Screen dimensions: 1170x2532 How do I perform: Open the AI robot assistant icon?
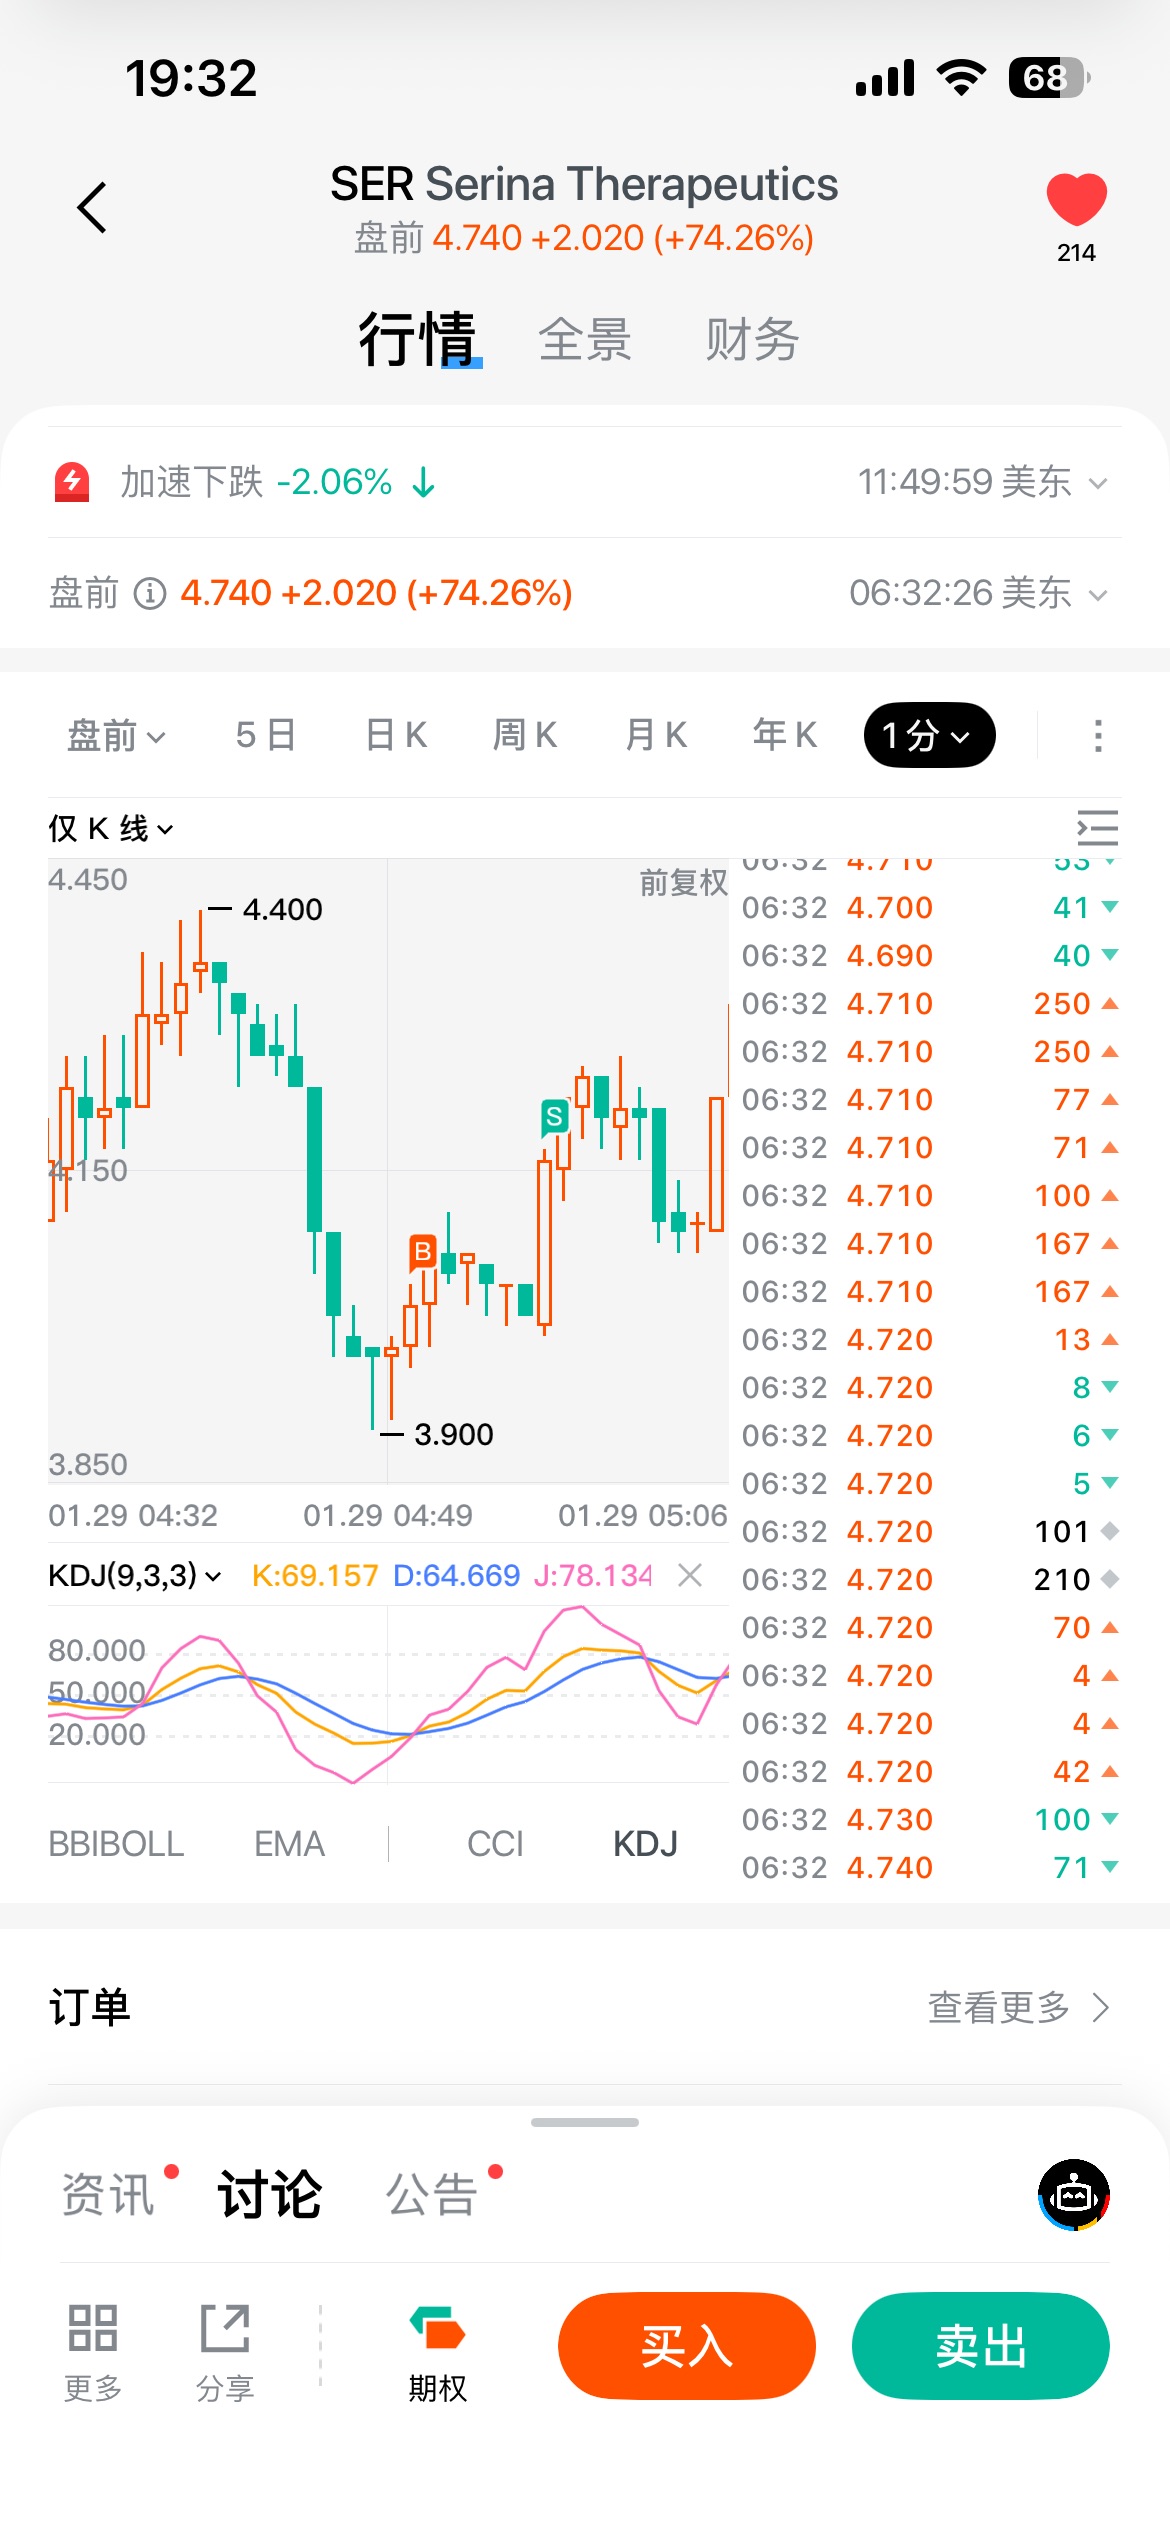coord(1074,2195)
